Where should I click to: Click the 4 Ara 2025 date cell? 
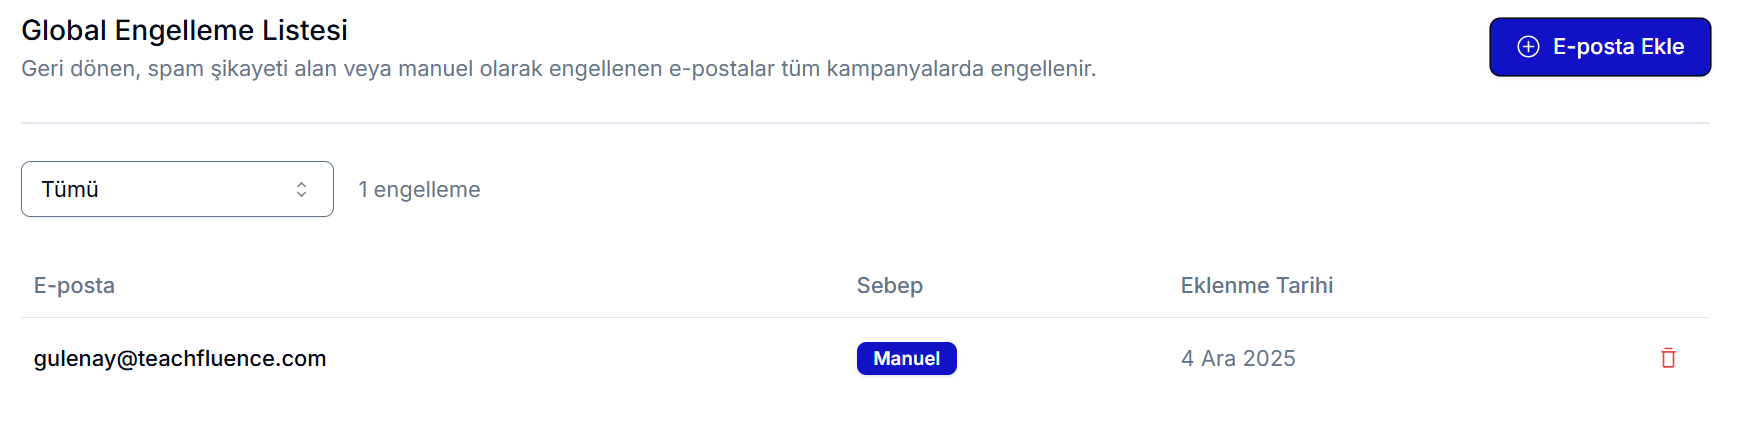click(1238, 359)
